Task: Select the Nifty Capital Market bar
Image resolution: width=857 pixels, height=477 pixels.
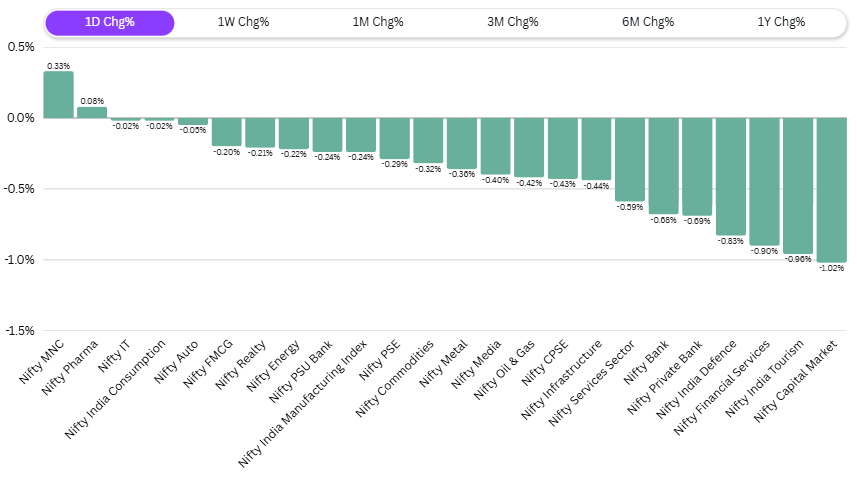Action: (x=831, y=190)
